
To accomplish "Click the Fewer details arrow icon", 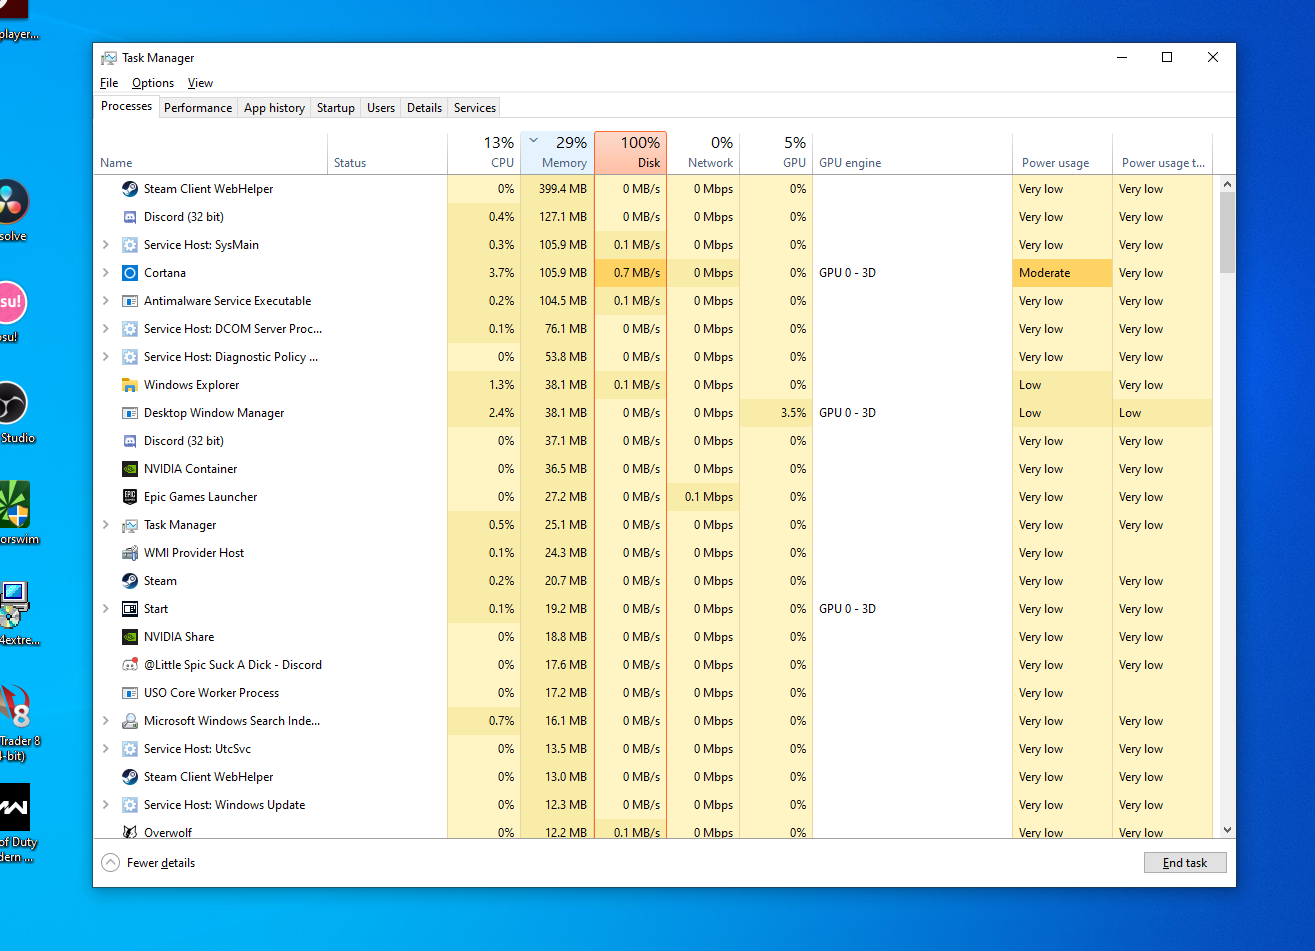I will click(110, 863).
